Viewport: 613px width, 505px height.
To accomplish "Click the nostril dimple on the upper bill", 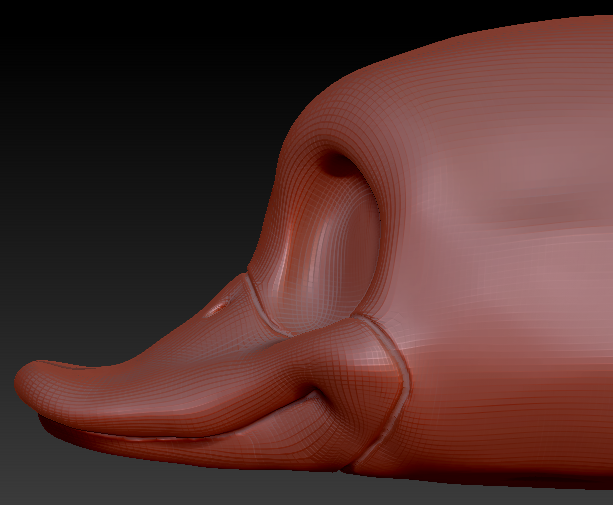I will [x=218, y=306].
